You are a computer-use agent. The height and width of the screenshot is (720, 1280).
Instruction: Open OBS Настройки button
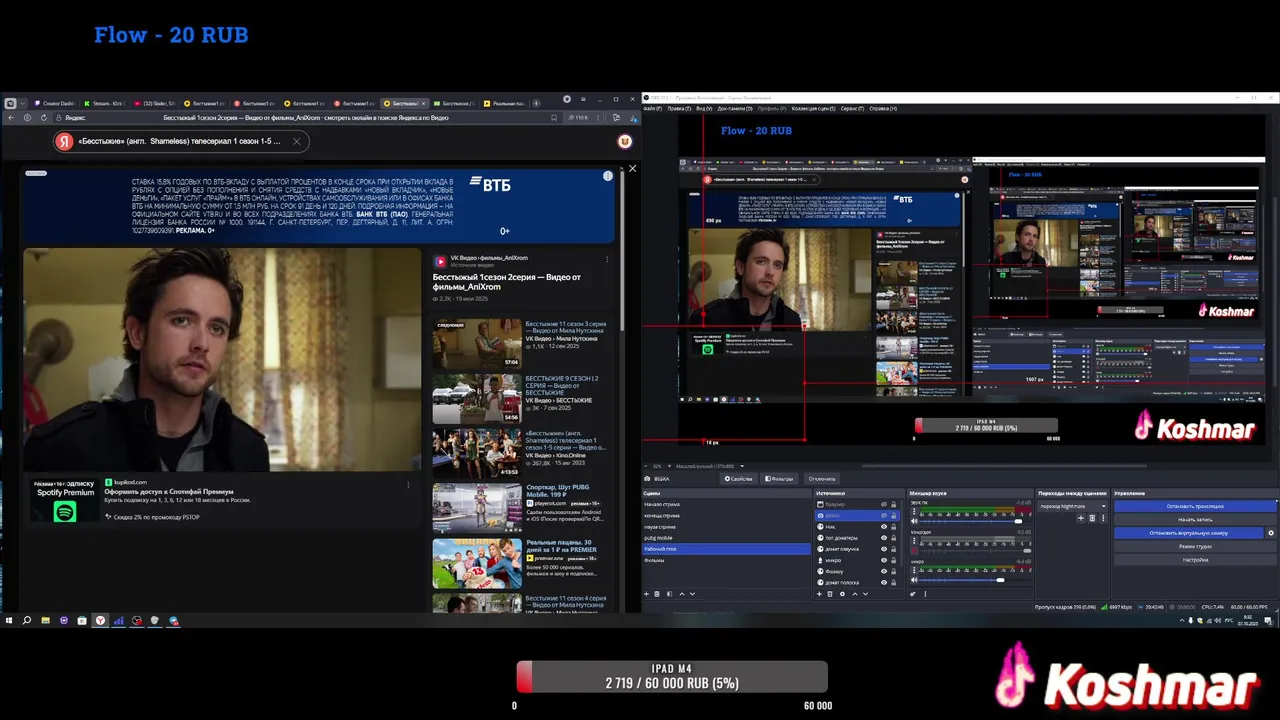(x=1195, y=560)
